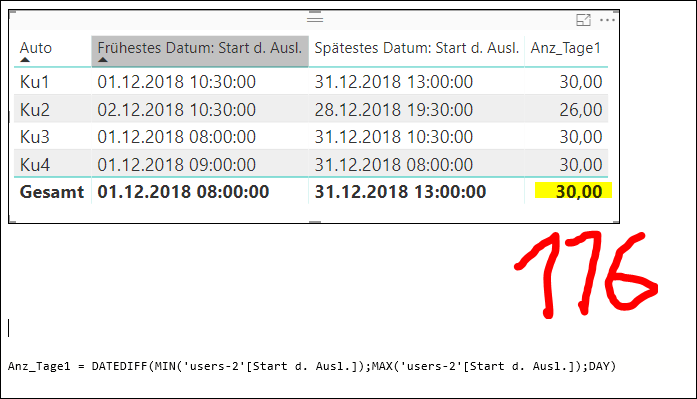Click cell 31.12.2018 13:00:00 in Ku1 row

click(x=393, y=82)
